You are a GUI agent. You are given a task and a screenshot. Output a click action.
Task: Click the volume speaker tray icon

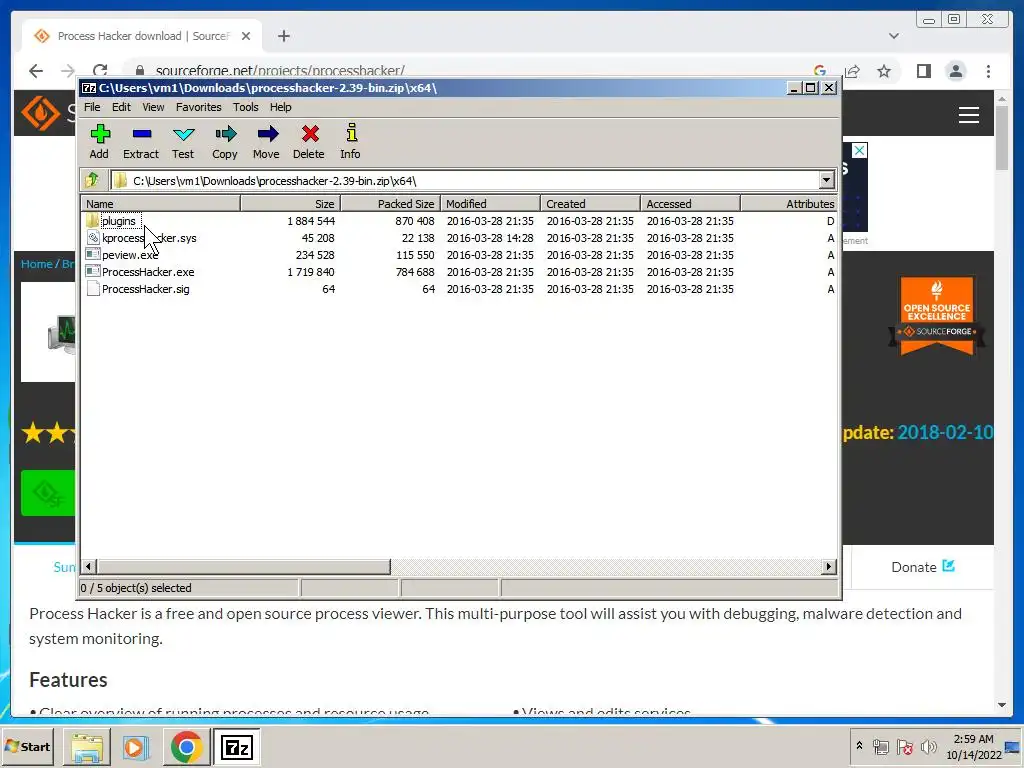coord(928,746)
